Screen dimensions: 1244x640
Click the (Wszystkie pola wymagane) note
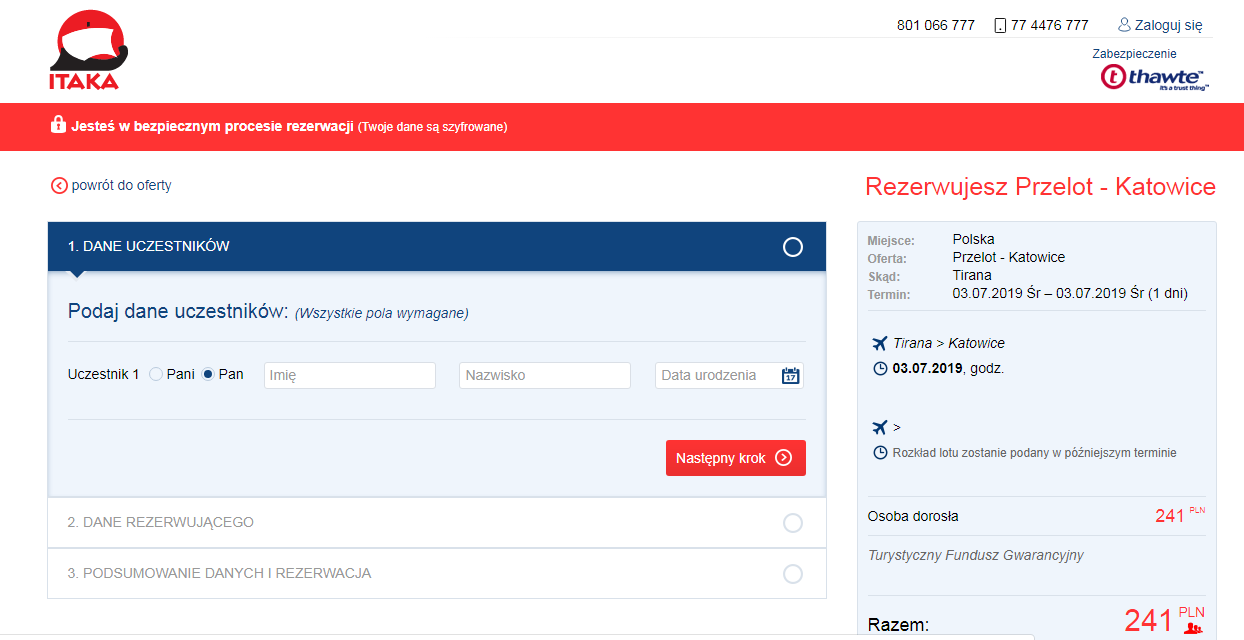(x=381, y=313)
